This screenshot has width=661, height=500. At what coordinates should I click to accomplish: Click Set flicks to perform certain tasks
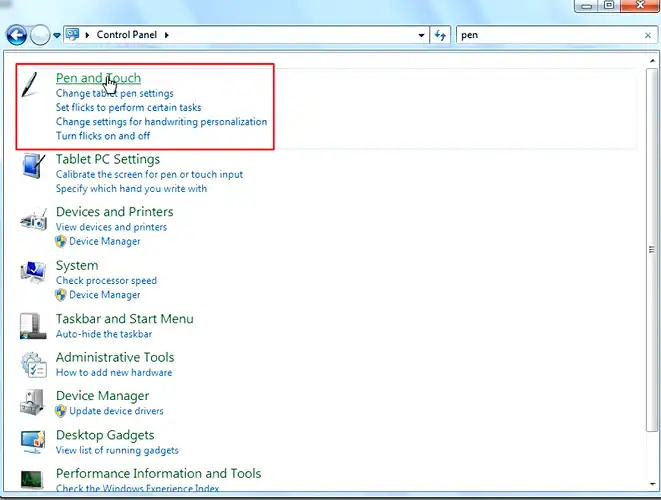(x=129, y=108)
